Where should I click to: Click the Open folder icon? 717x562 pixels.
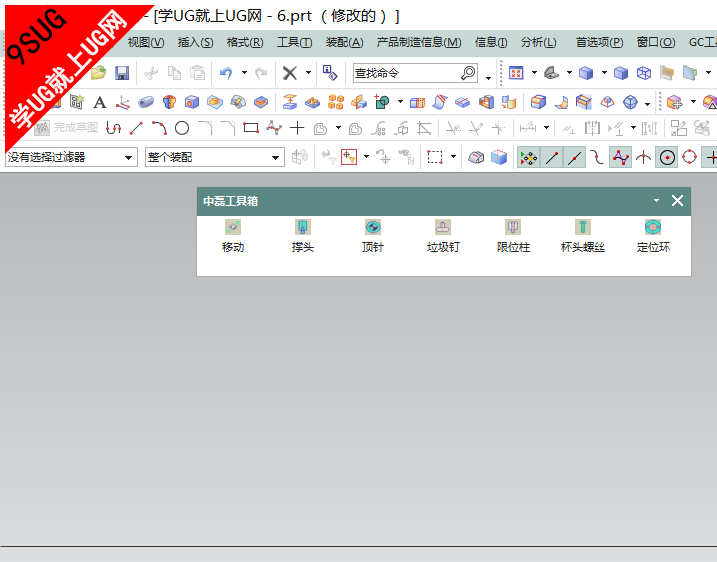point(99,73)
